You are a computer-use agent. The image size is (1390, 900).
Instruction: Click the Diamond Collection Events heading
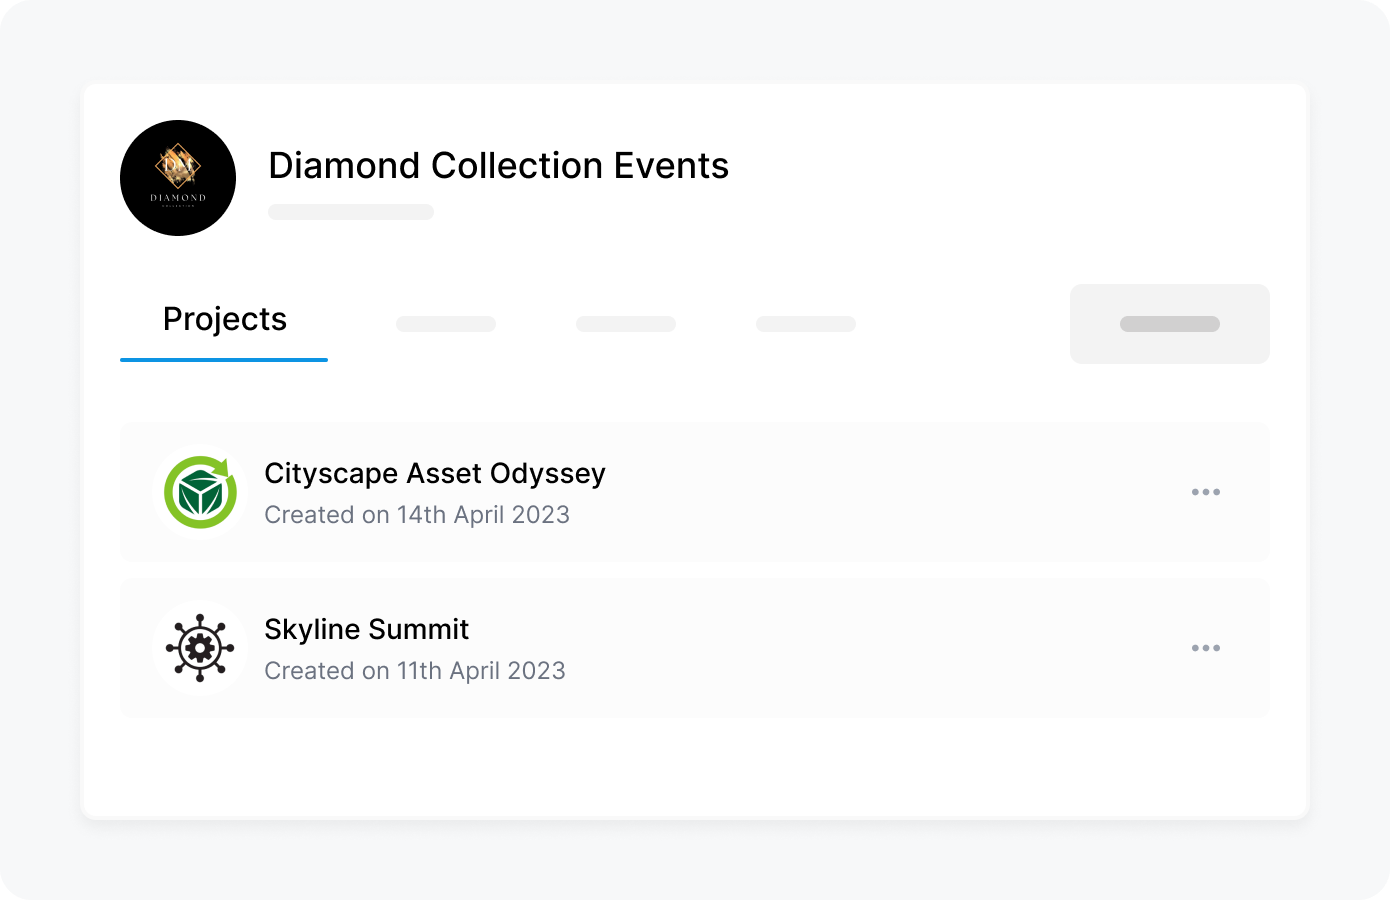click(x=498, y=166)
